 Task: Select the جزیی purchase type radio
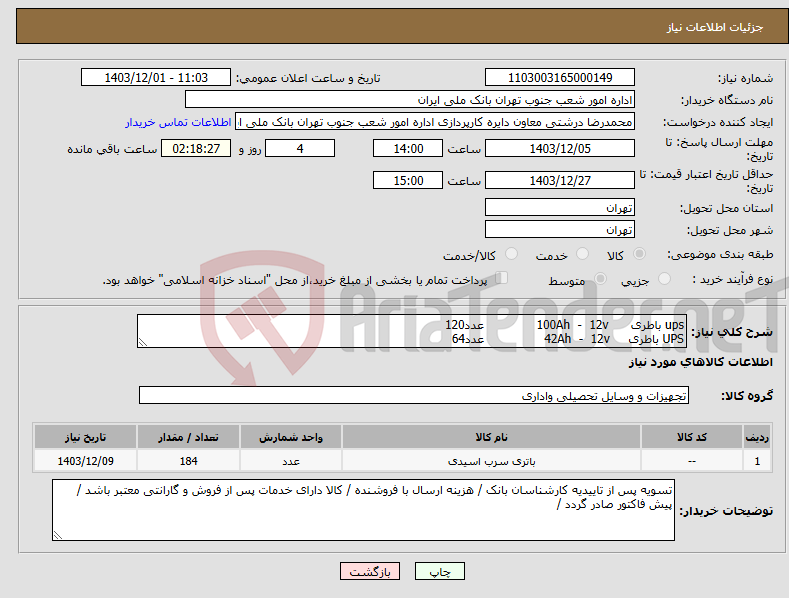pyautogui.click(x=664, y=279)
